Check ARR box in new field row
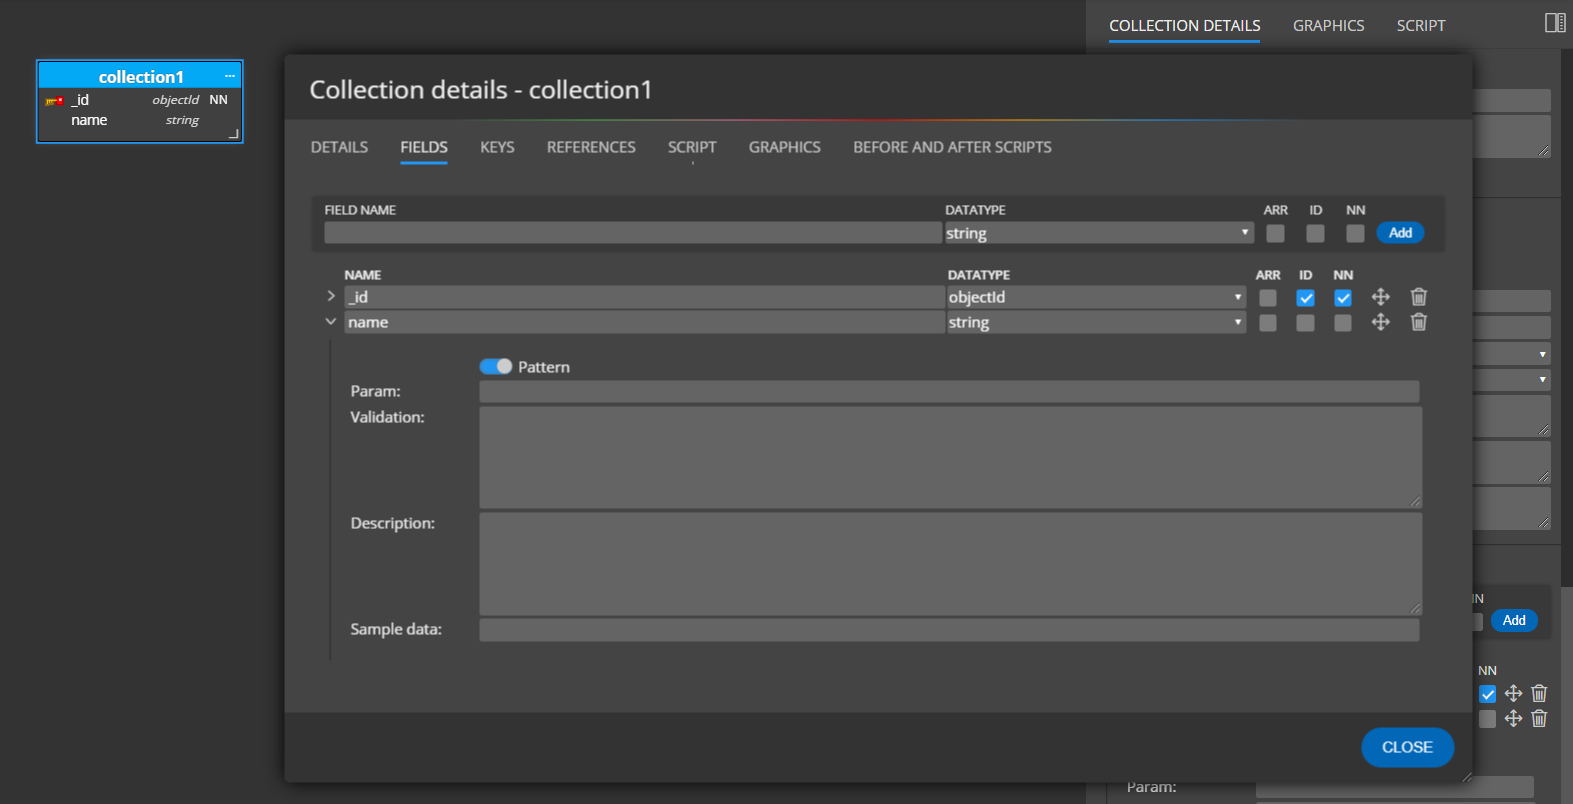Viewport: 1573px width, 804px height. click(1275, 233)
